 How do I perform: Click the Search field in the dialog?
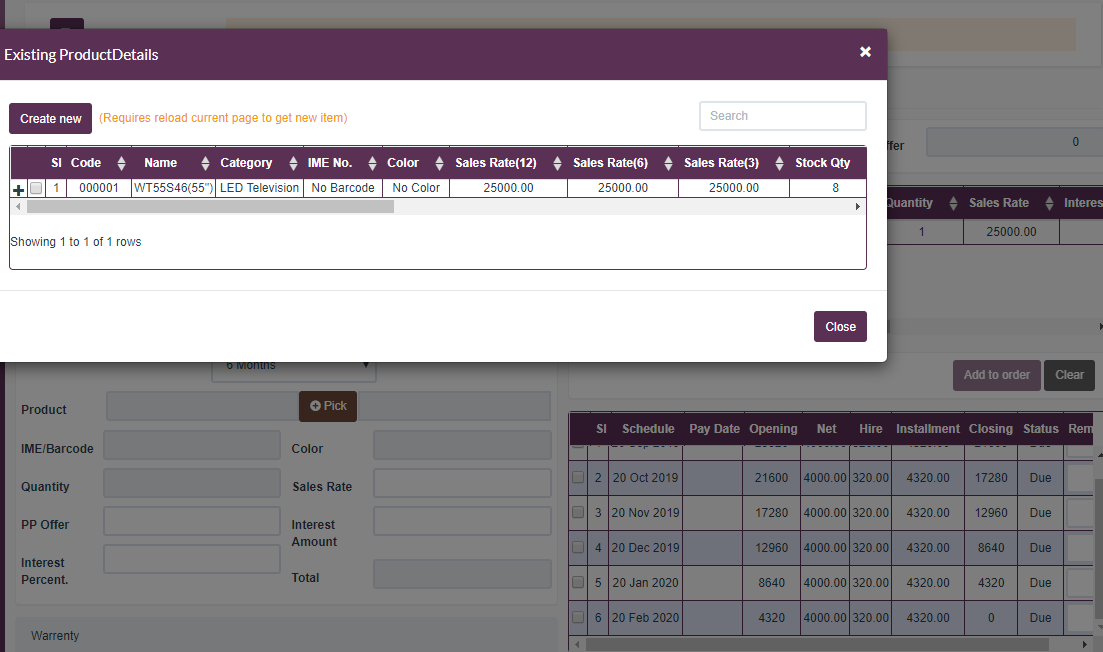782,115
